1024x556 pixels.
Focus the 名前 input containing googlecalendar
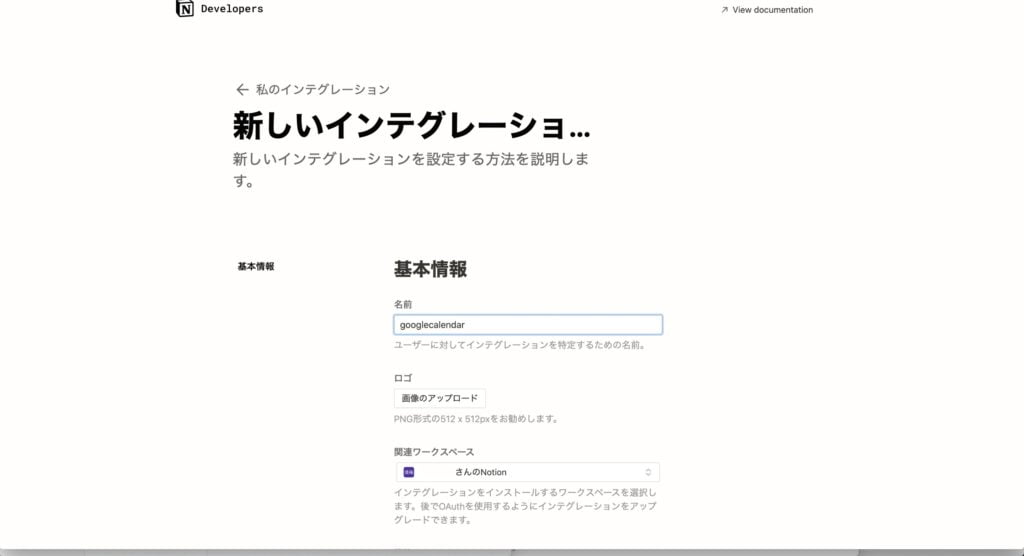pyautogui.click(x=527, y=325)
